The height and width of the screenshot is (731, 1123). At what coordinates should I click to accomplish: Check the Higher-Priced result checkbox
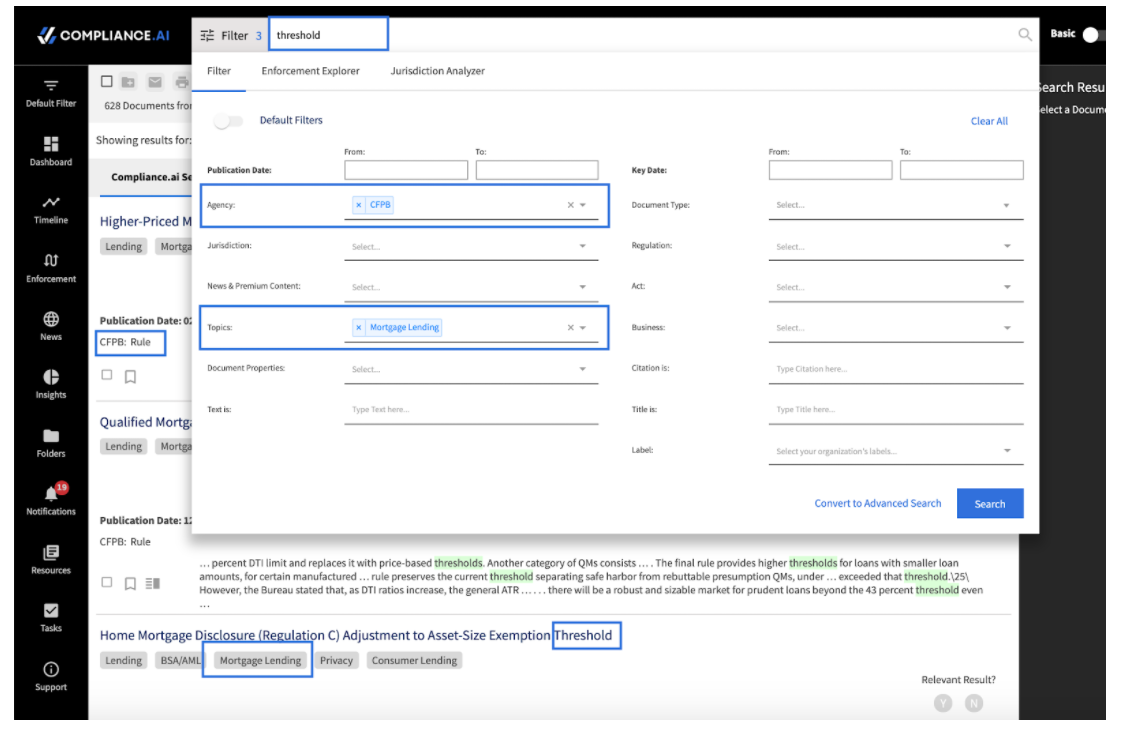pyautogui.click(x=107, y=374)
